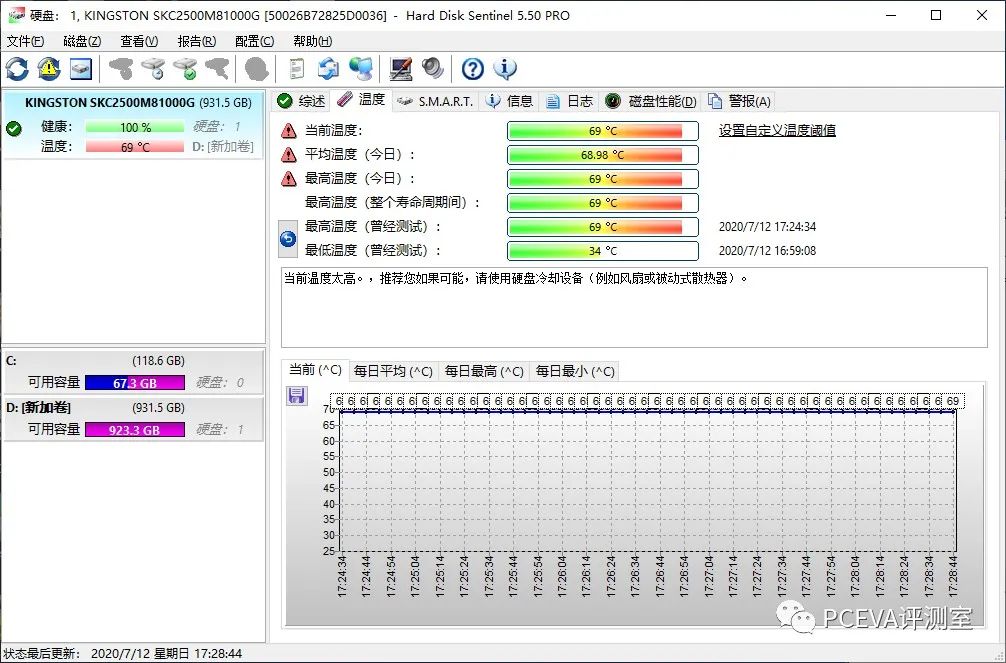Click the blue refresh arrows toolbar icon

(17, 69)
